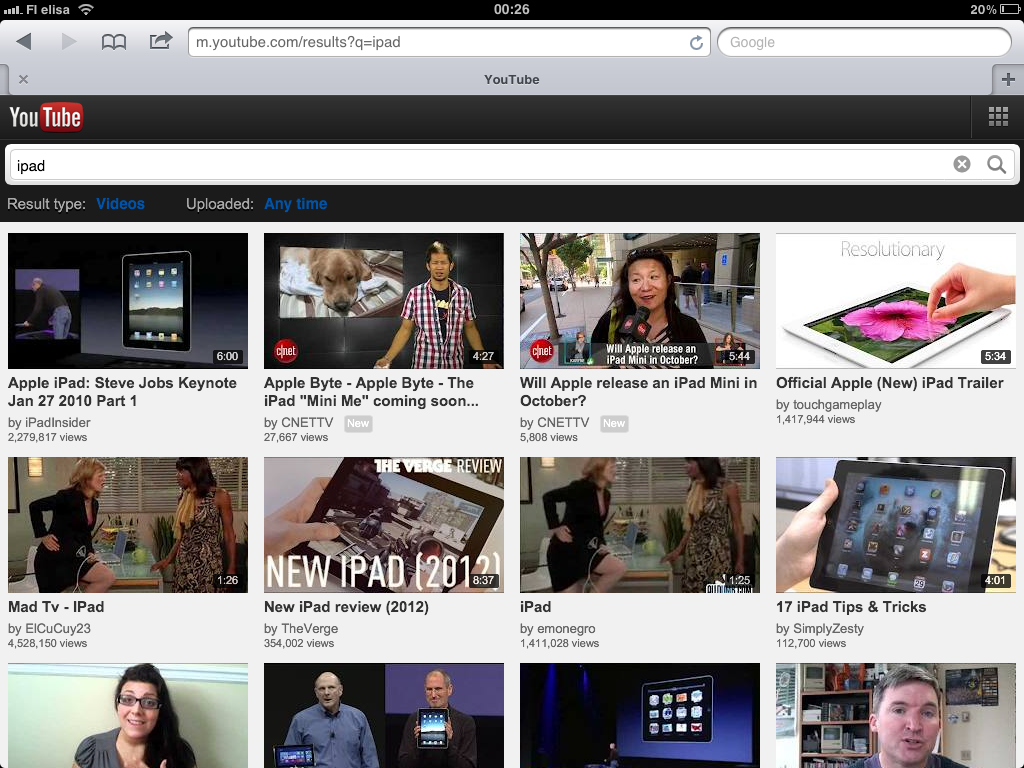Open the Resolutionary iPad trailer thumbnail
This screenshot has height=768, width=1024.
tap(896, 301)
